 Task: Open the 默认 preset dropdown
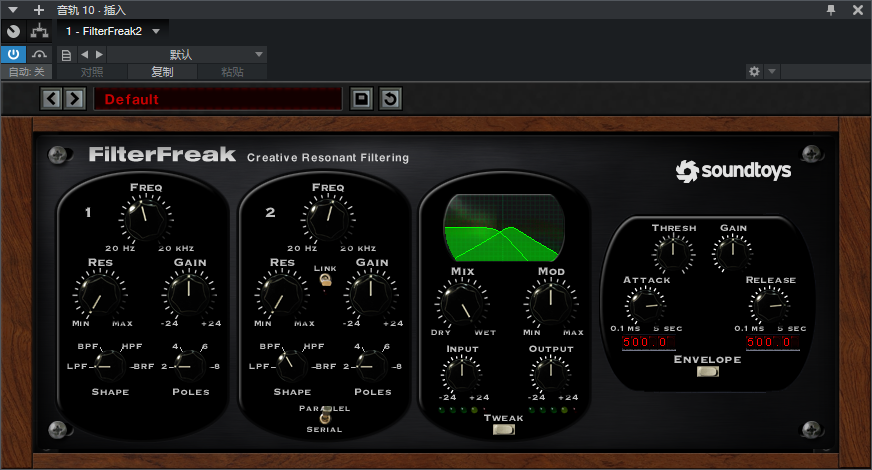click(187, 55)
